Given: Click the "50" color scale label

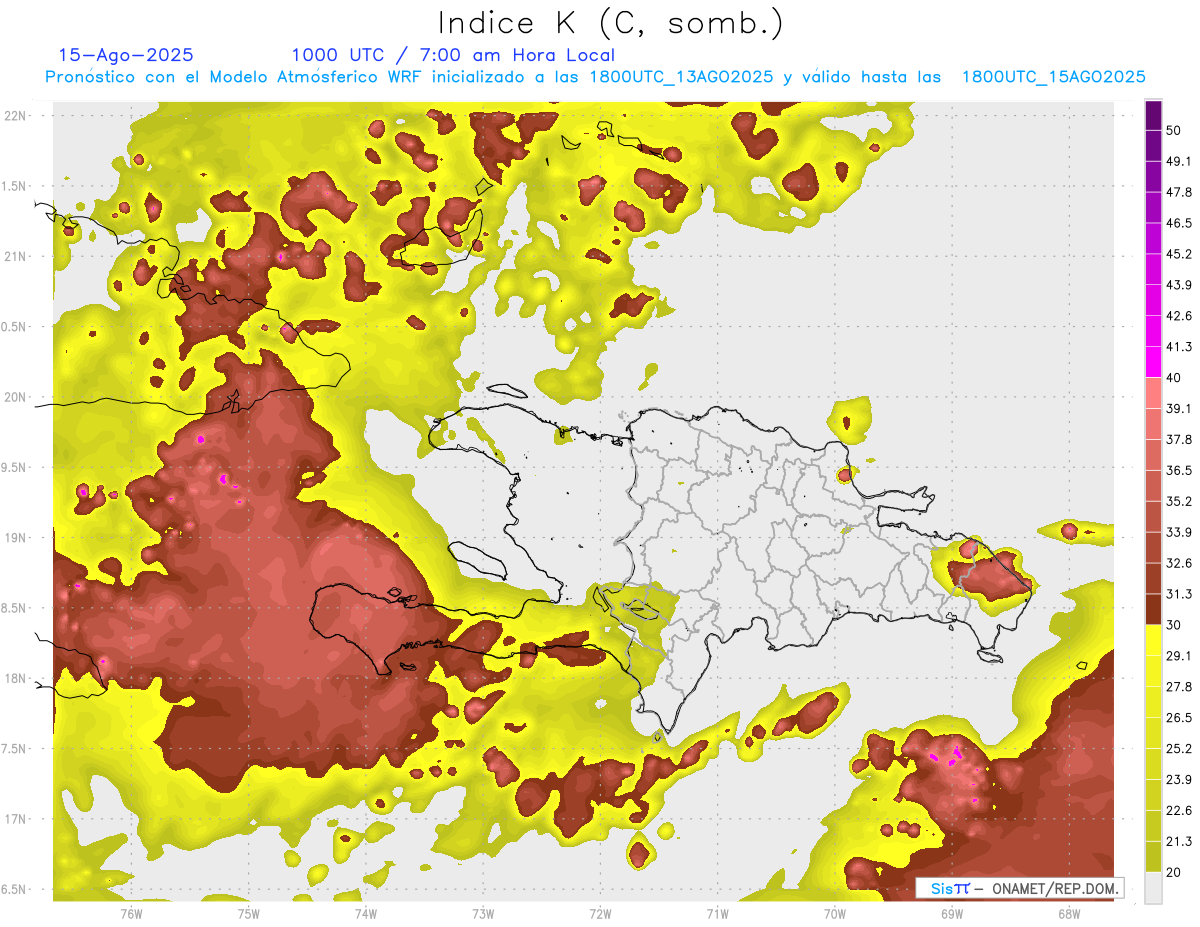Looking at the screenshot, I should pyautogui.click(x=1173, y=131).
